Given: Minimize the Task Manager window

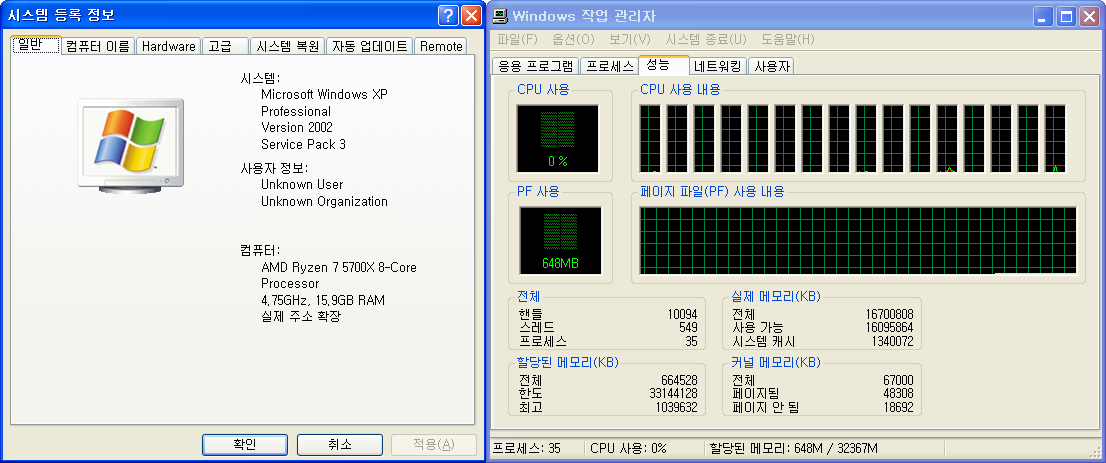Looking at the screenshot, I should pyautogui.click(x=1045, y=16).
